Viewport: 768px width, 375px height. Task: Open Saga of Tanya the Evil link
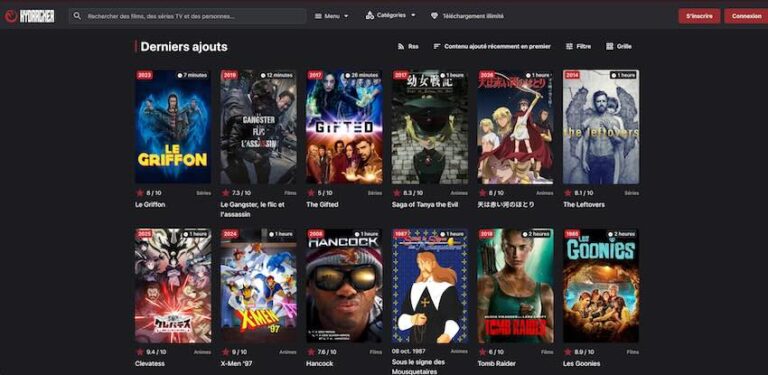(425, 205)
